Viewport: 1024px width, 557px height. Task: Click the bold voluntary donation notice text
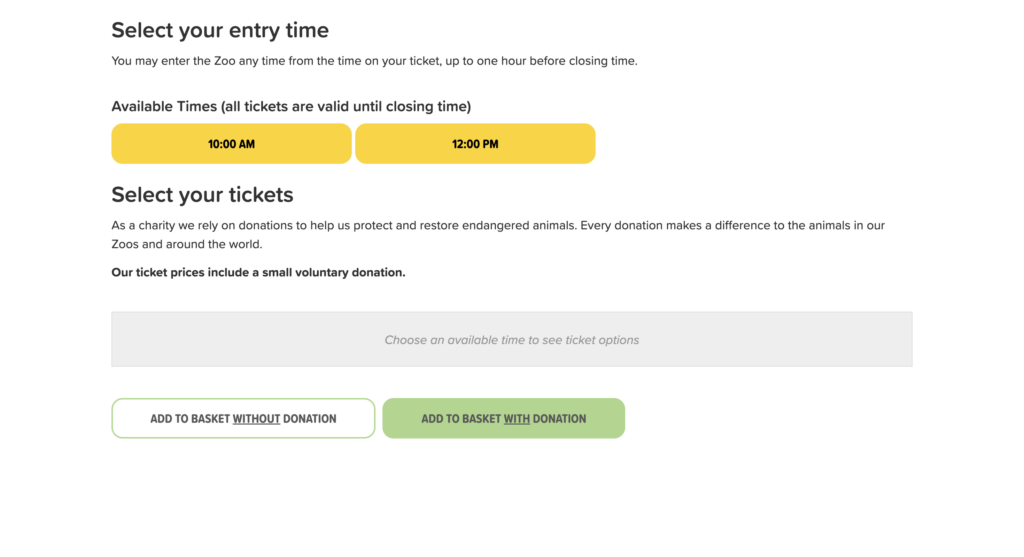(x=258, y=272)
